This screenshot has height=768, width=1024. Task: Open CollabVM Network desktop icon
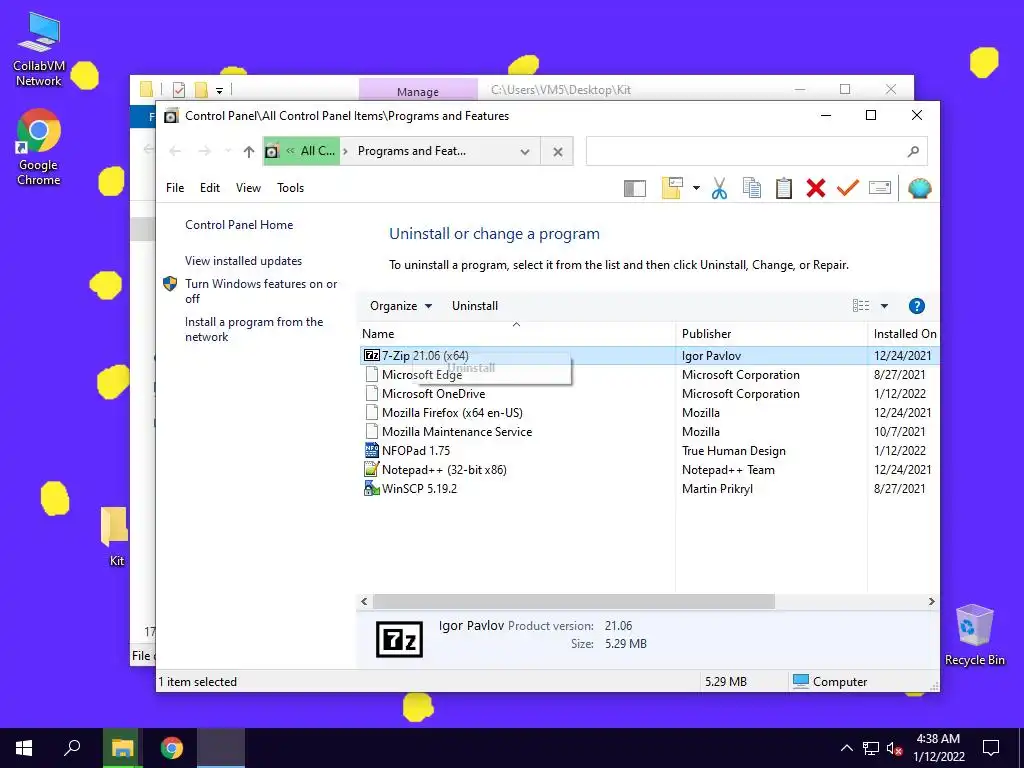point(39,50)
